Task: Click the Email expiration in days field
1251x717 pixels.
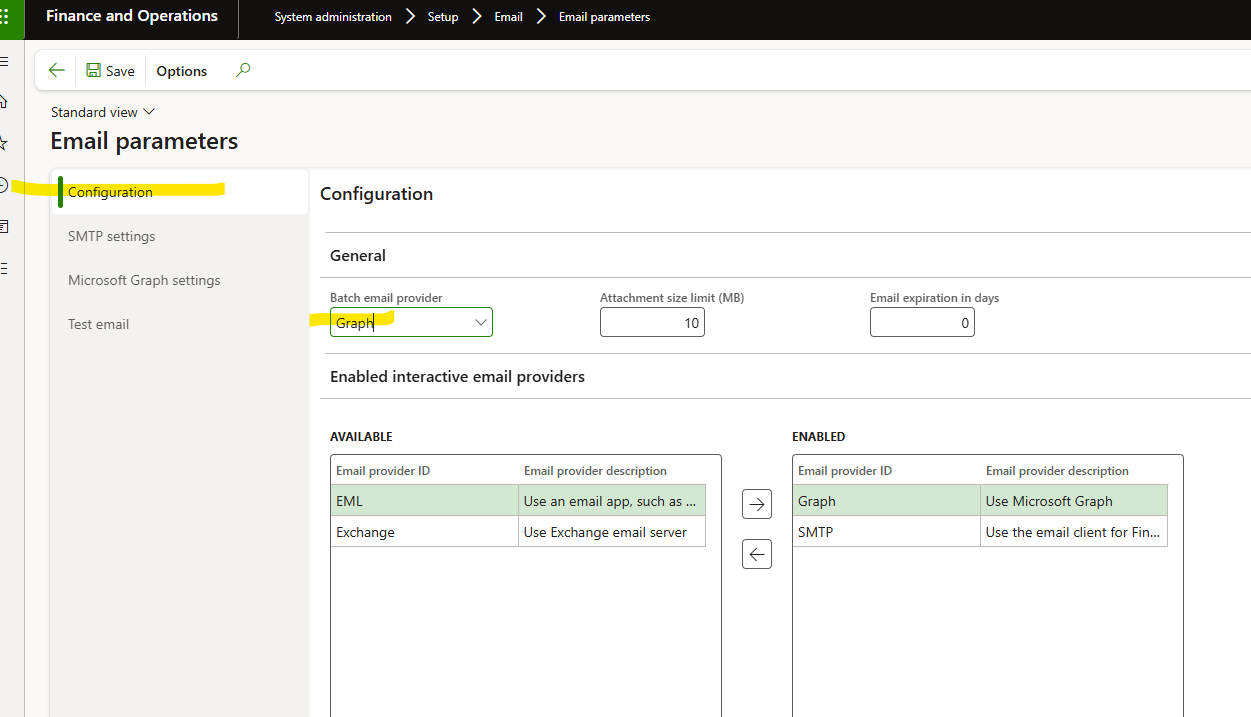Action: 922,322
